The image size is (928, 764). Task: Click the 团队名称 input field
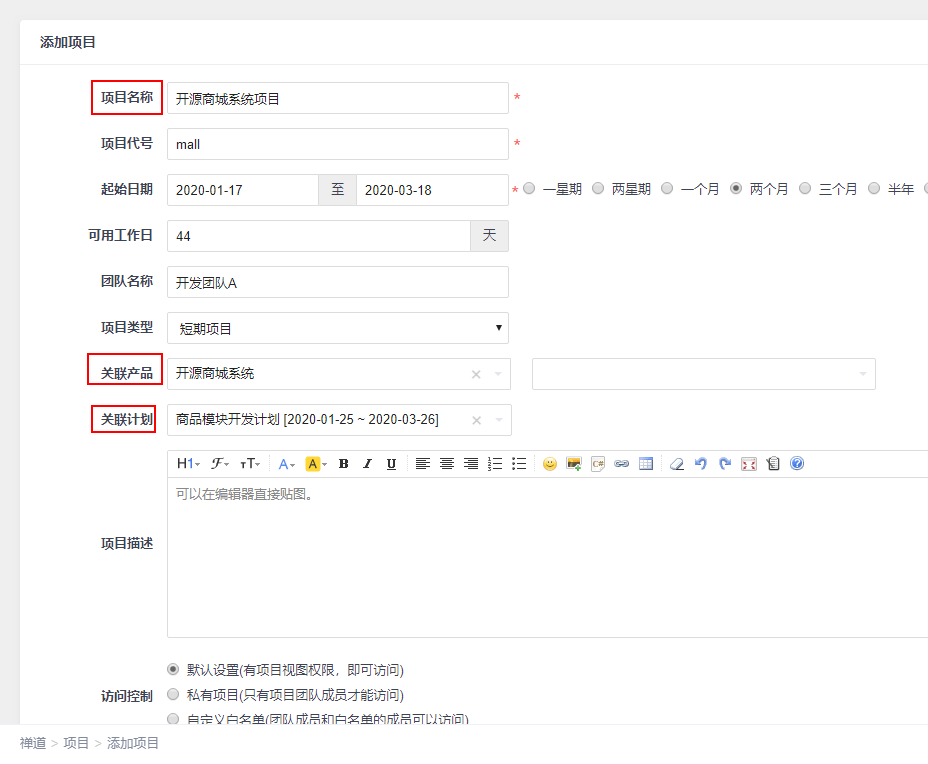click(338, 282)
